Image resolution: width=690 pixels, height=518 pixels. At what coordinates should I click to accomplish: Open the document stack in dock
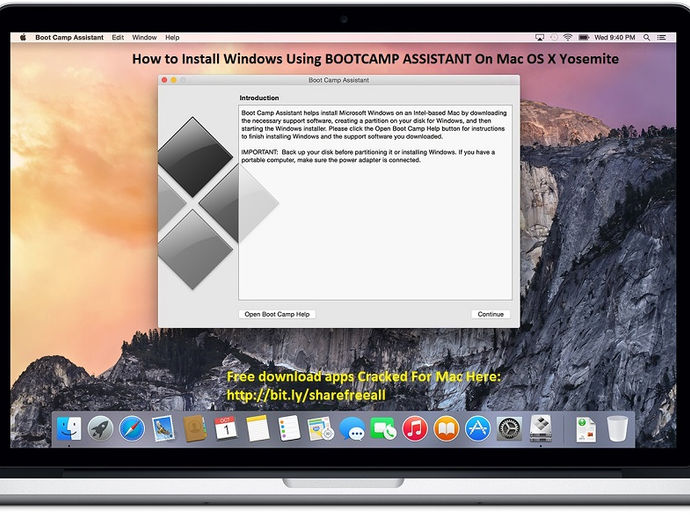(x=586, y=429)
